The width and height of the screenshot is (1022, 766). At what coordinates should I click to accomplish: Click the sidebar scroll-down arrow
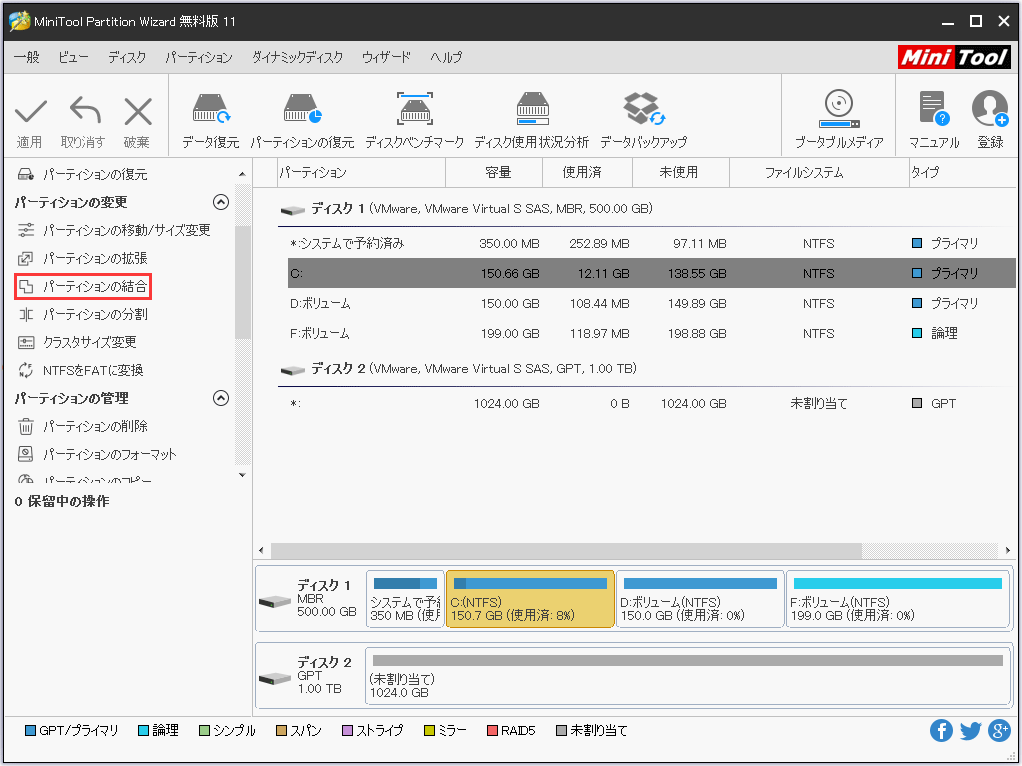(242, 475)
